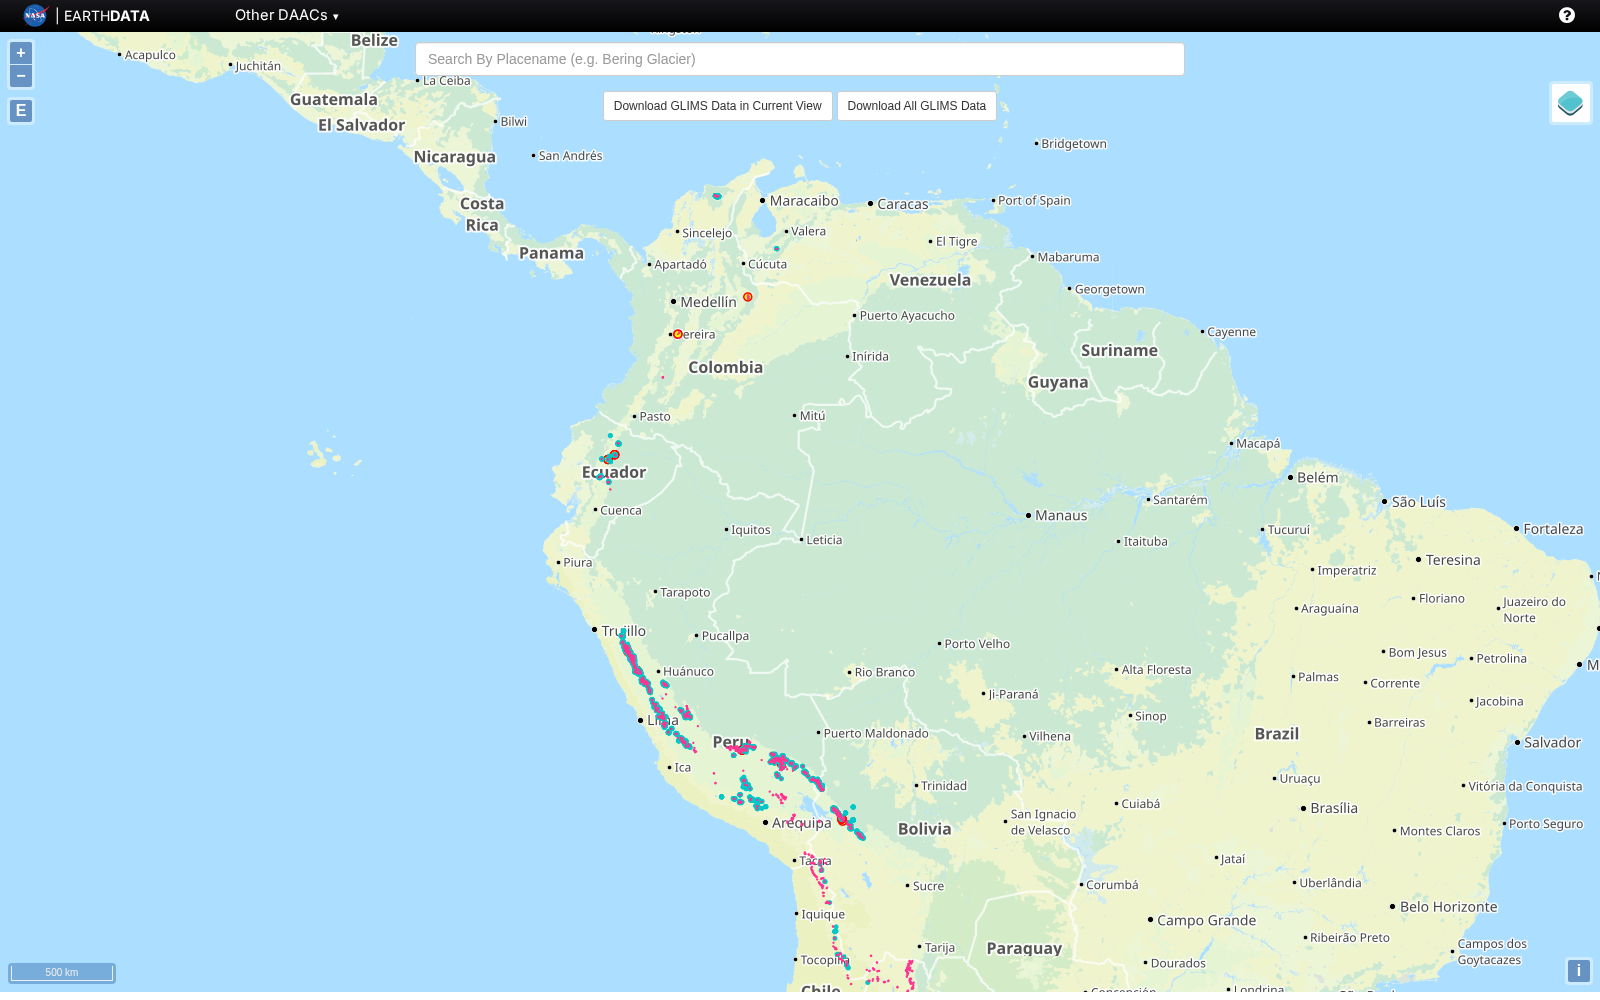The height and width of the screenshot is (1000, 1600).
Task: Click the Bolivia country label
Action: 925,829
